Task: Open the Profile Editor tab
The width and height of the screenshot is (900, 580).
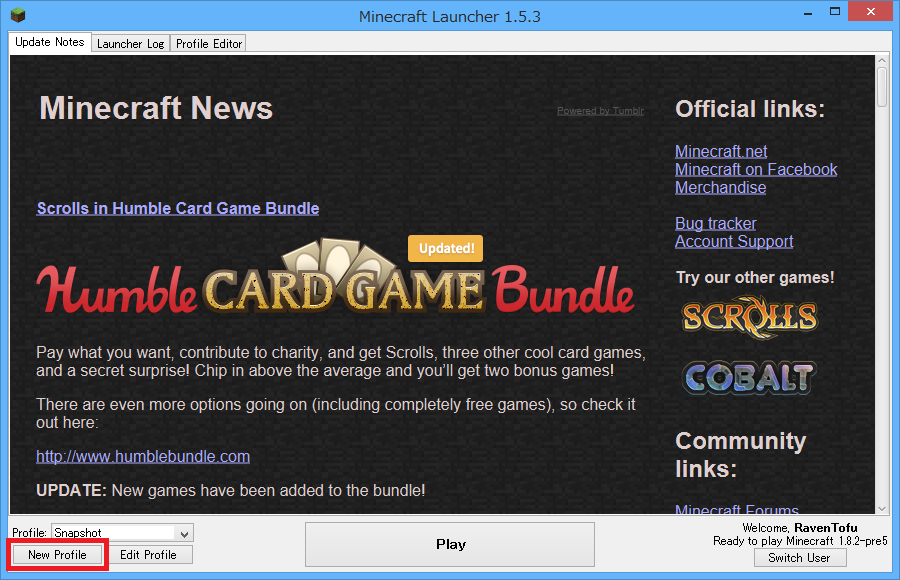Action: coord(209,44)
